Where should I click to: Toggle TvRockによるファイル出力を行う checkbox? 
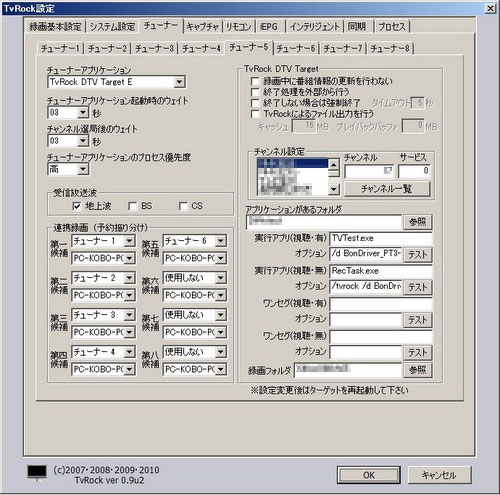[255, 114]
